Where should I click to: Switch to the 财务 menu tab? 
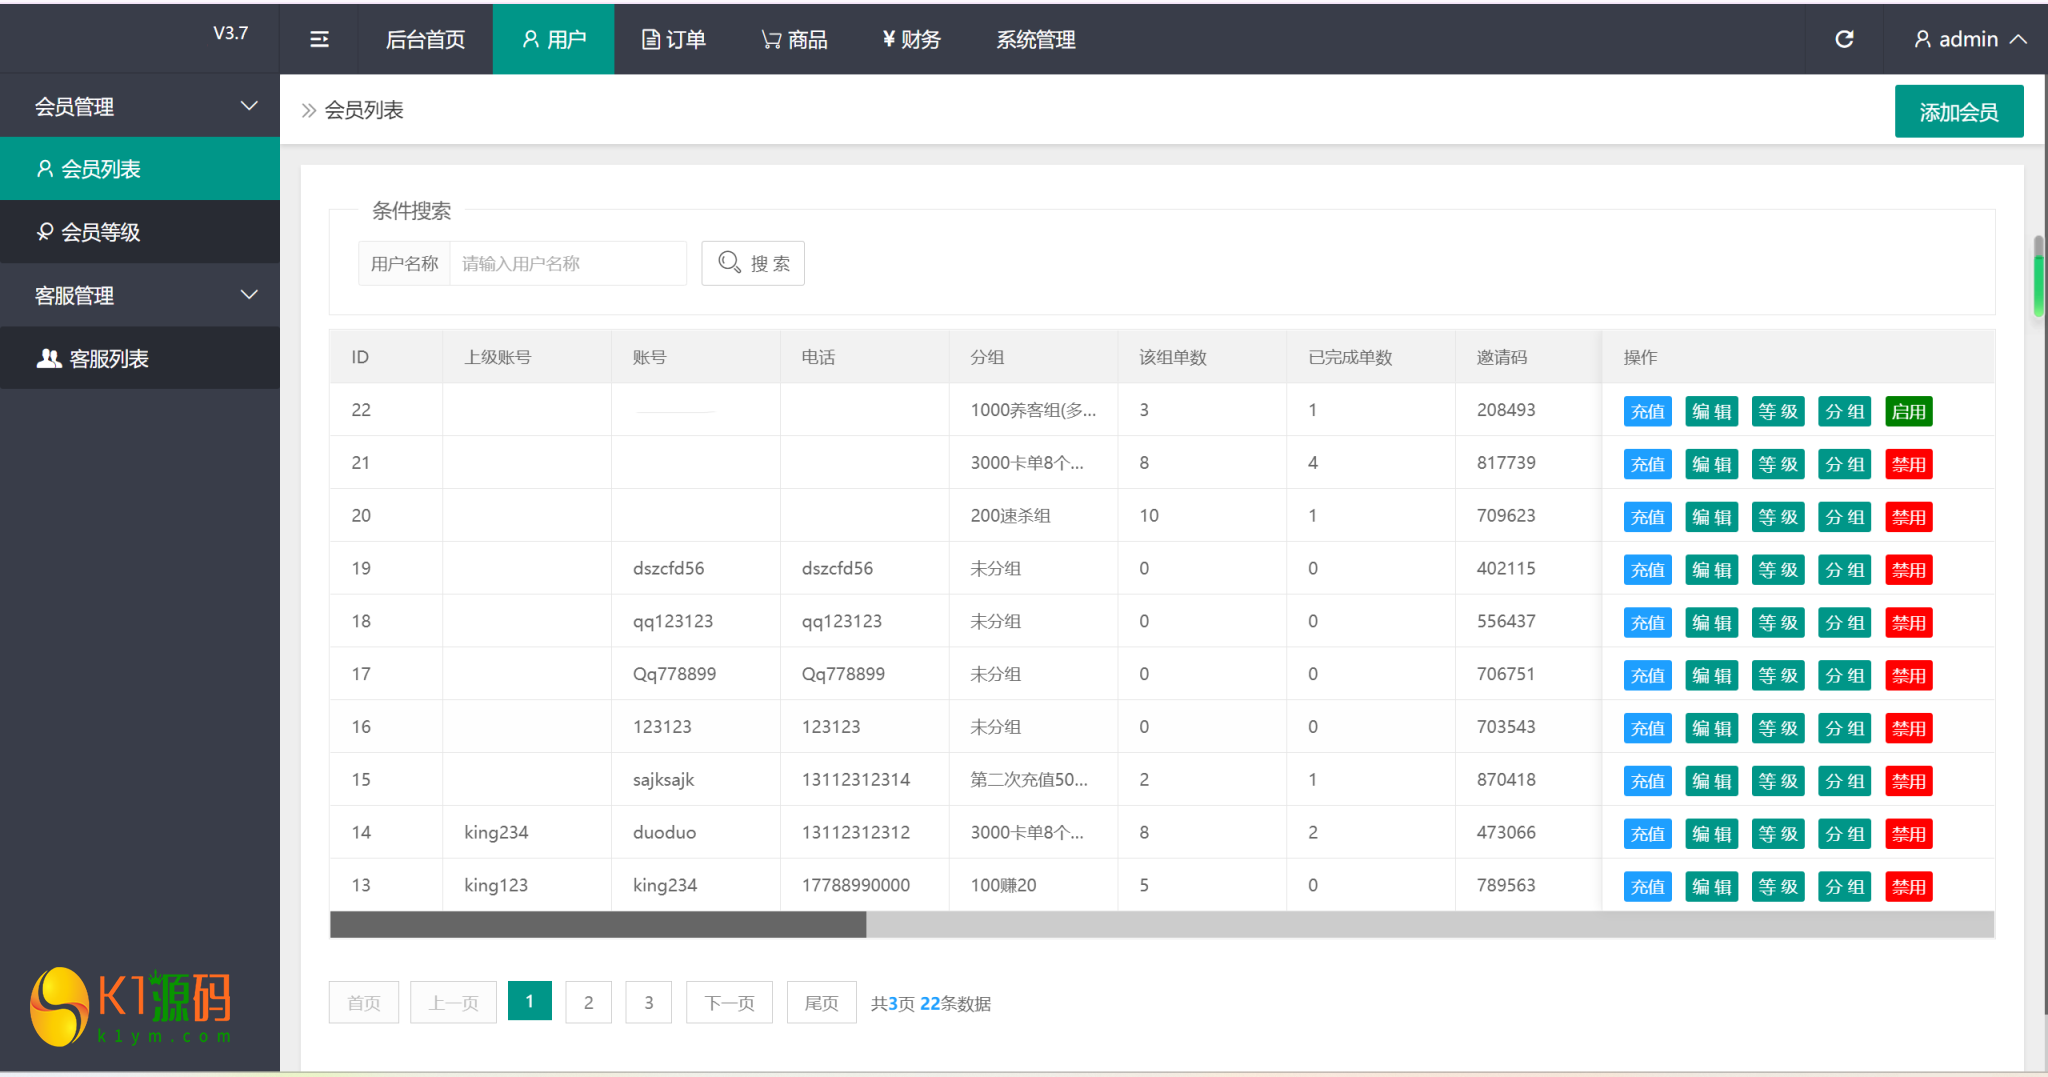point(911,40)
